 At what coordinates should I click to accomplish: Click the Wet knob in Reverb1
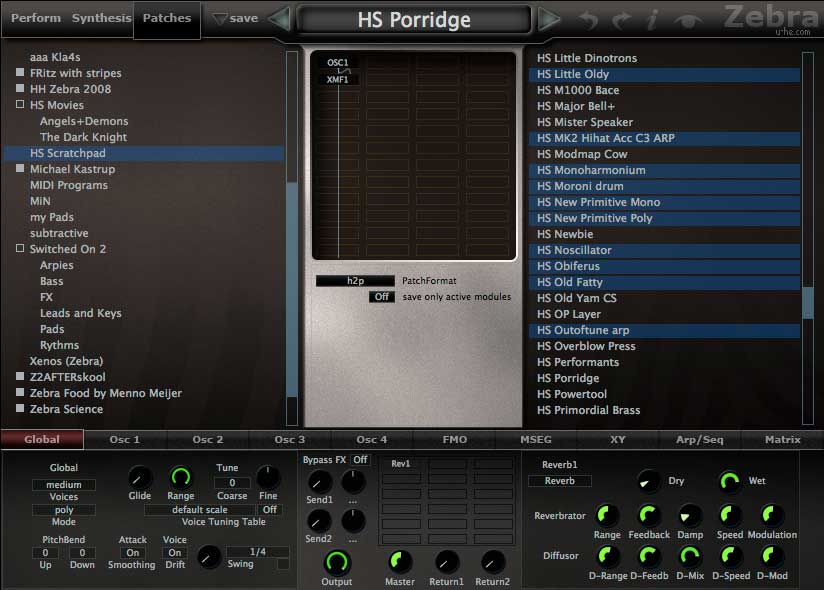(729, 481)
